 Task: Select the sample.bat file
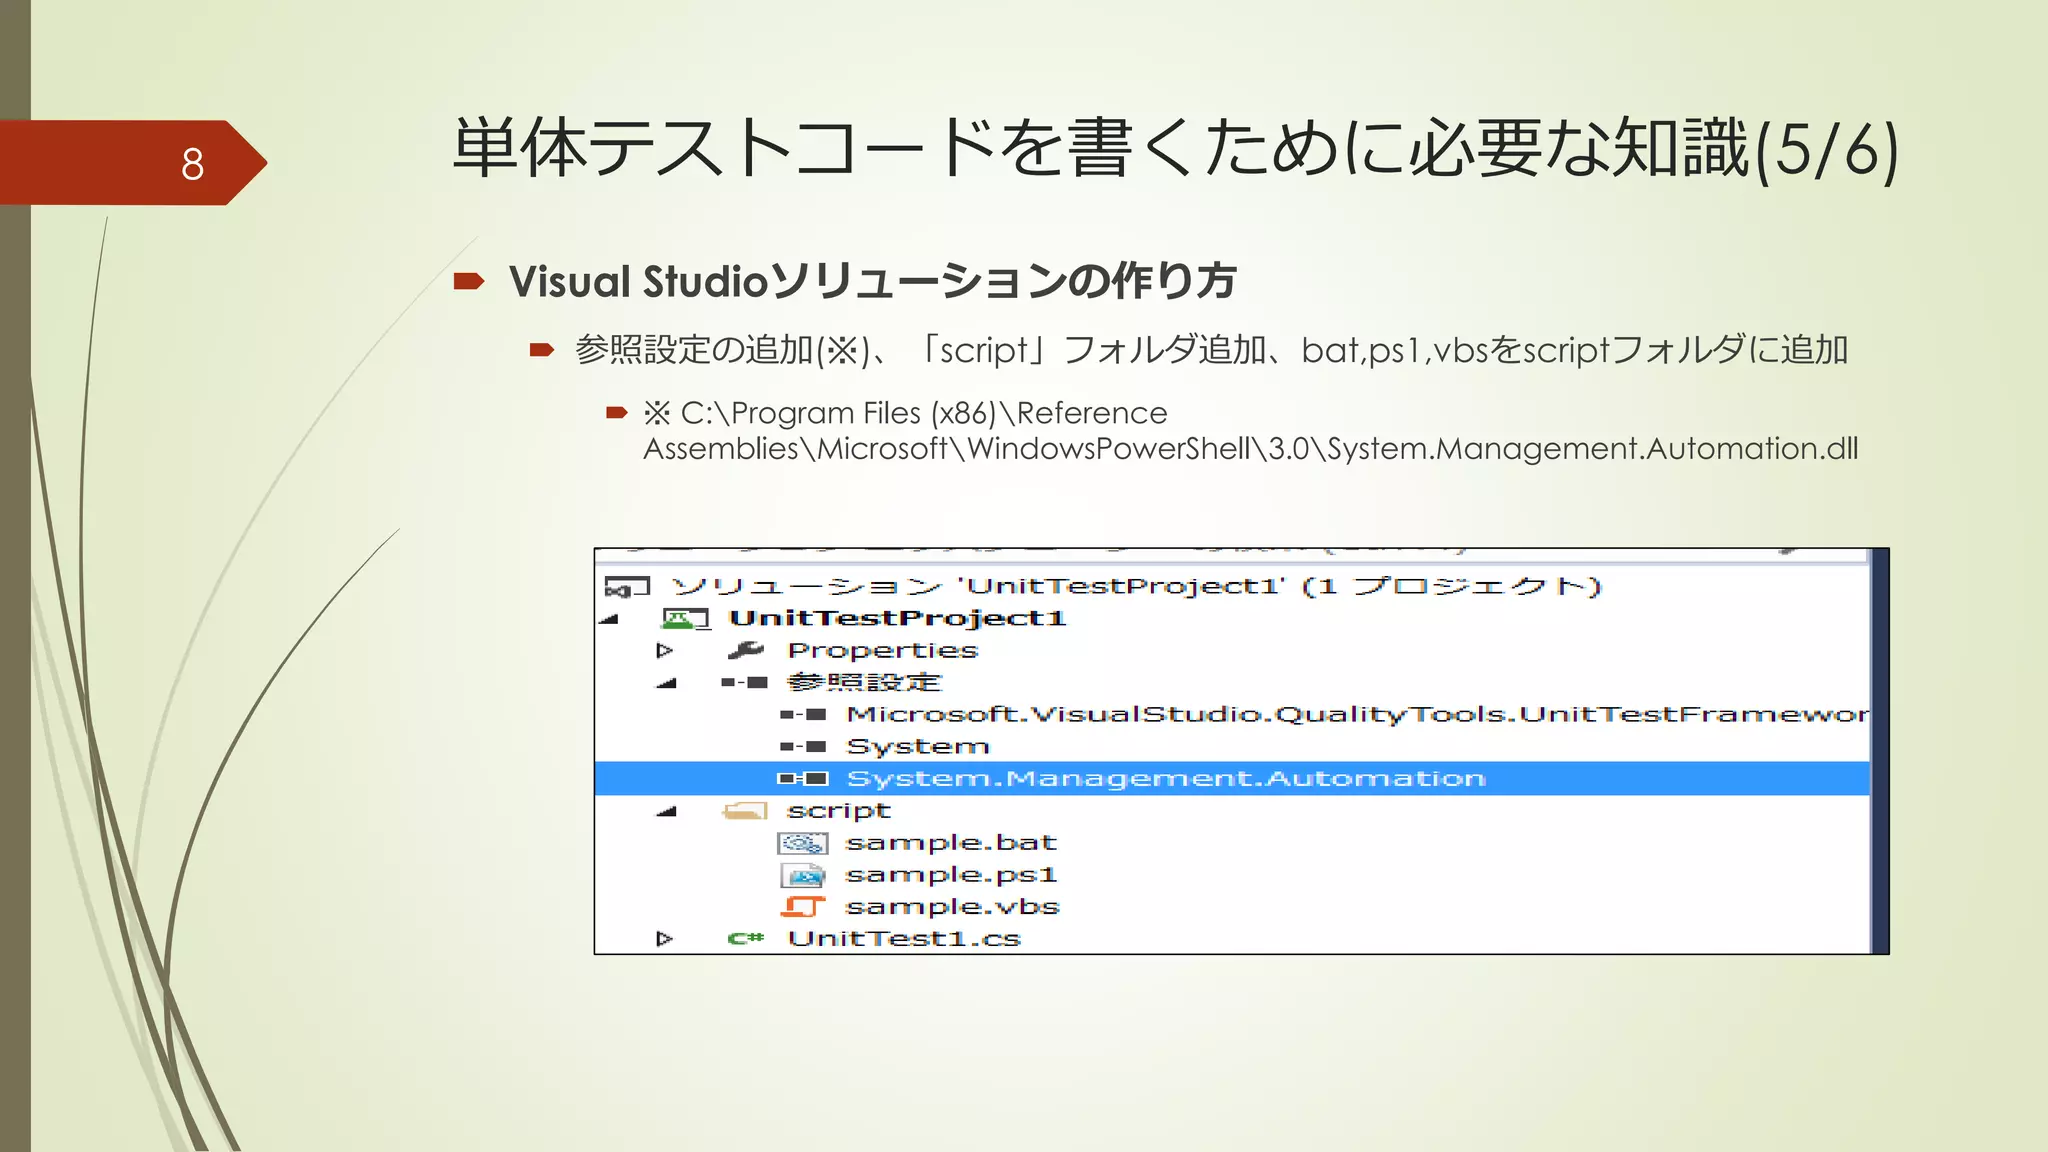click(950, 843)
